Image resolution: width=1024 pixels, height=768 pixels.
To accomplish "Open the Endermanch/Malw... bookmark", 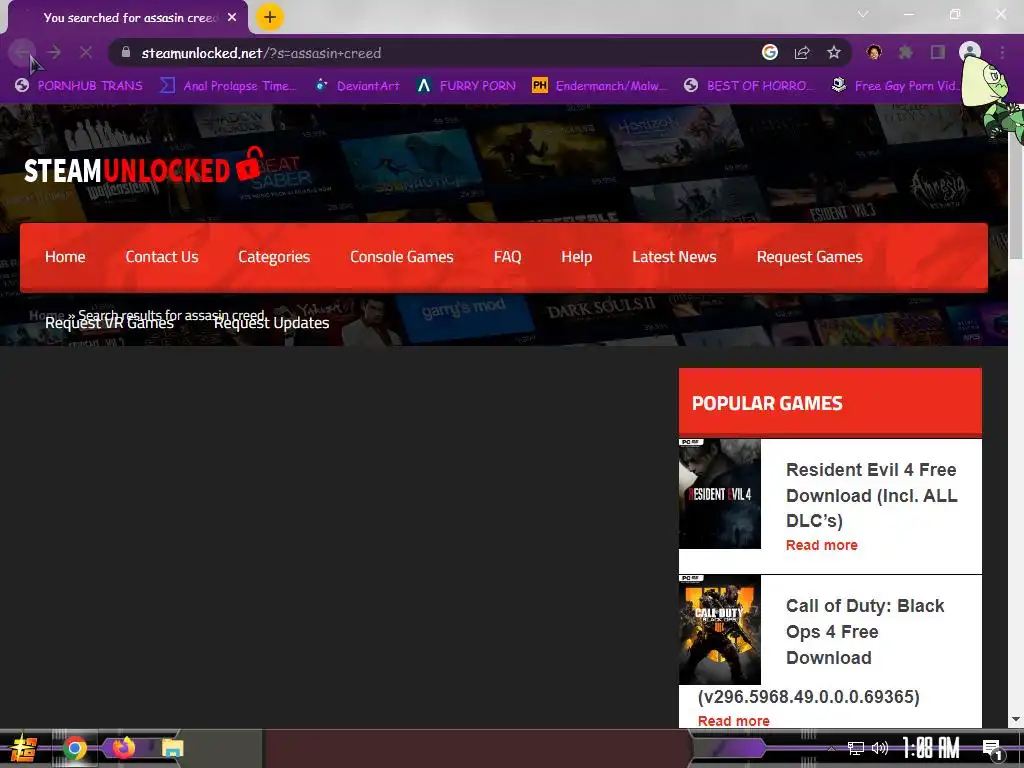I will coord(600,86).
